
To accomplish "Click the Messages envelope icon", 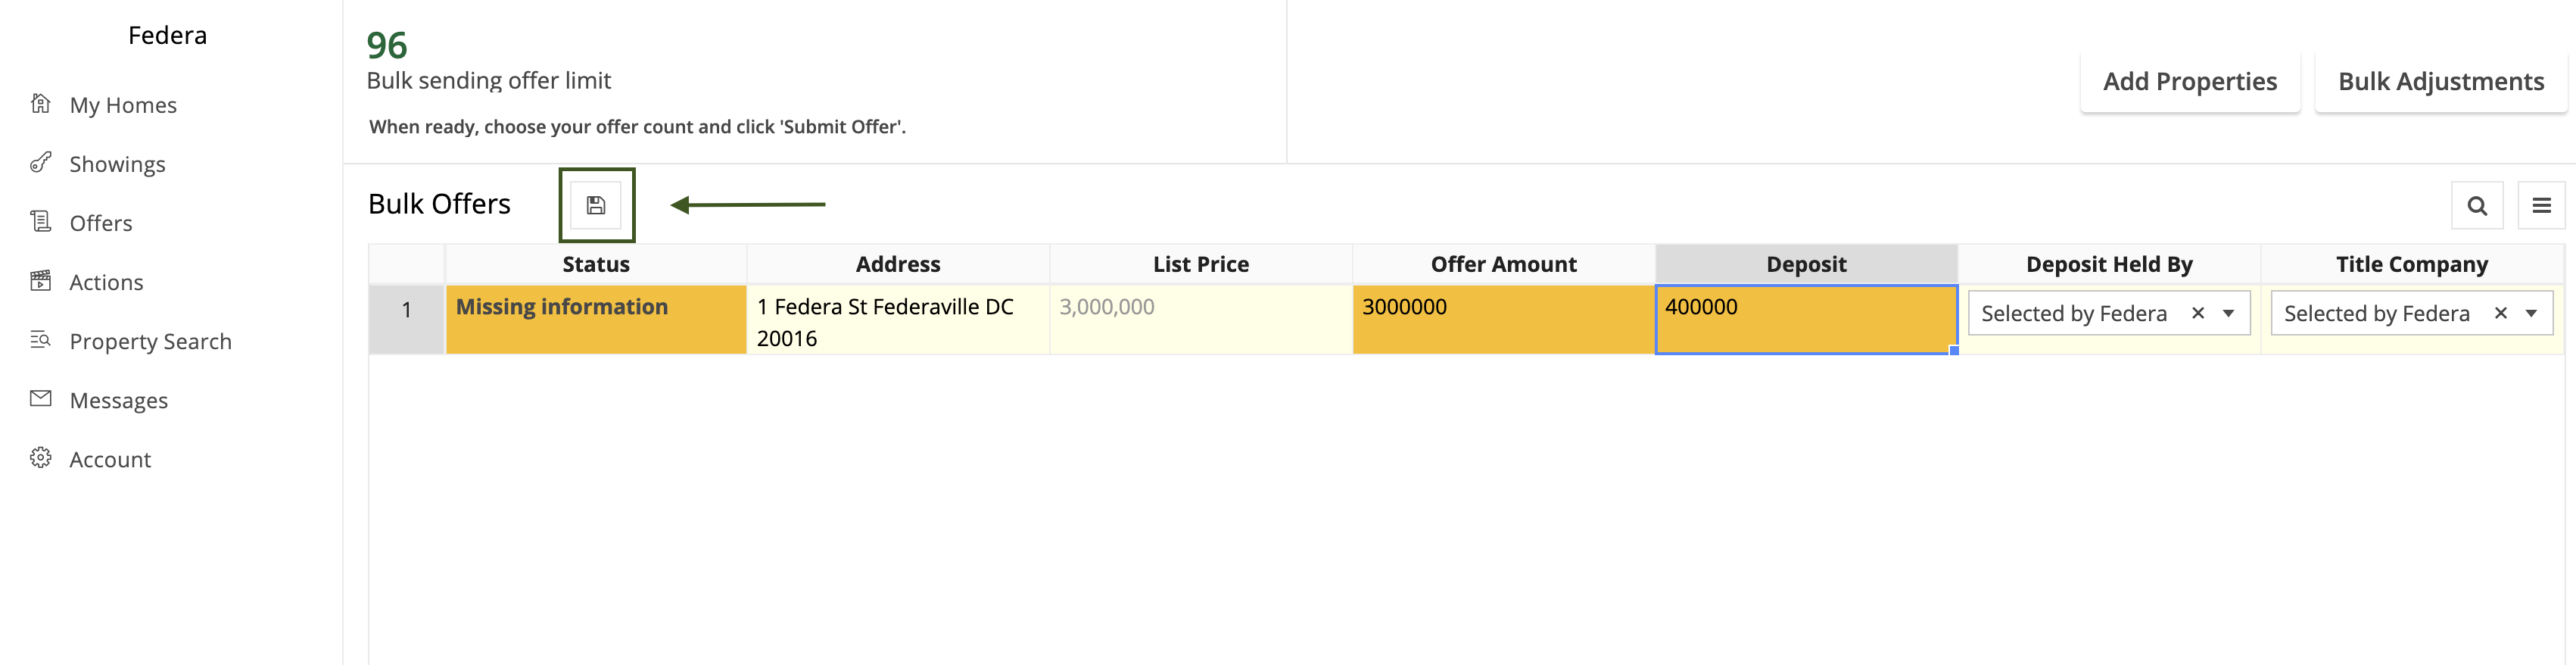I will [41, 399].
